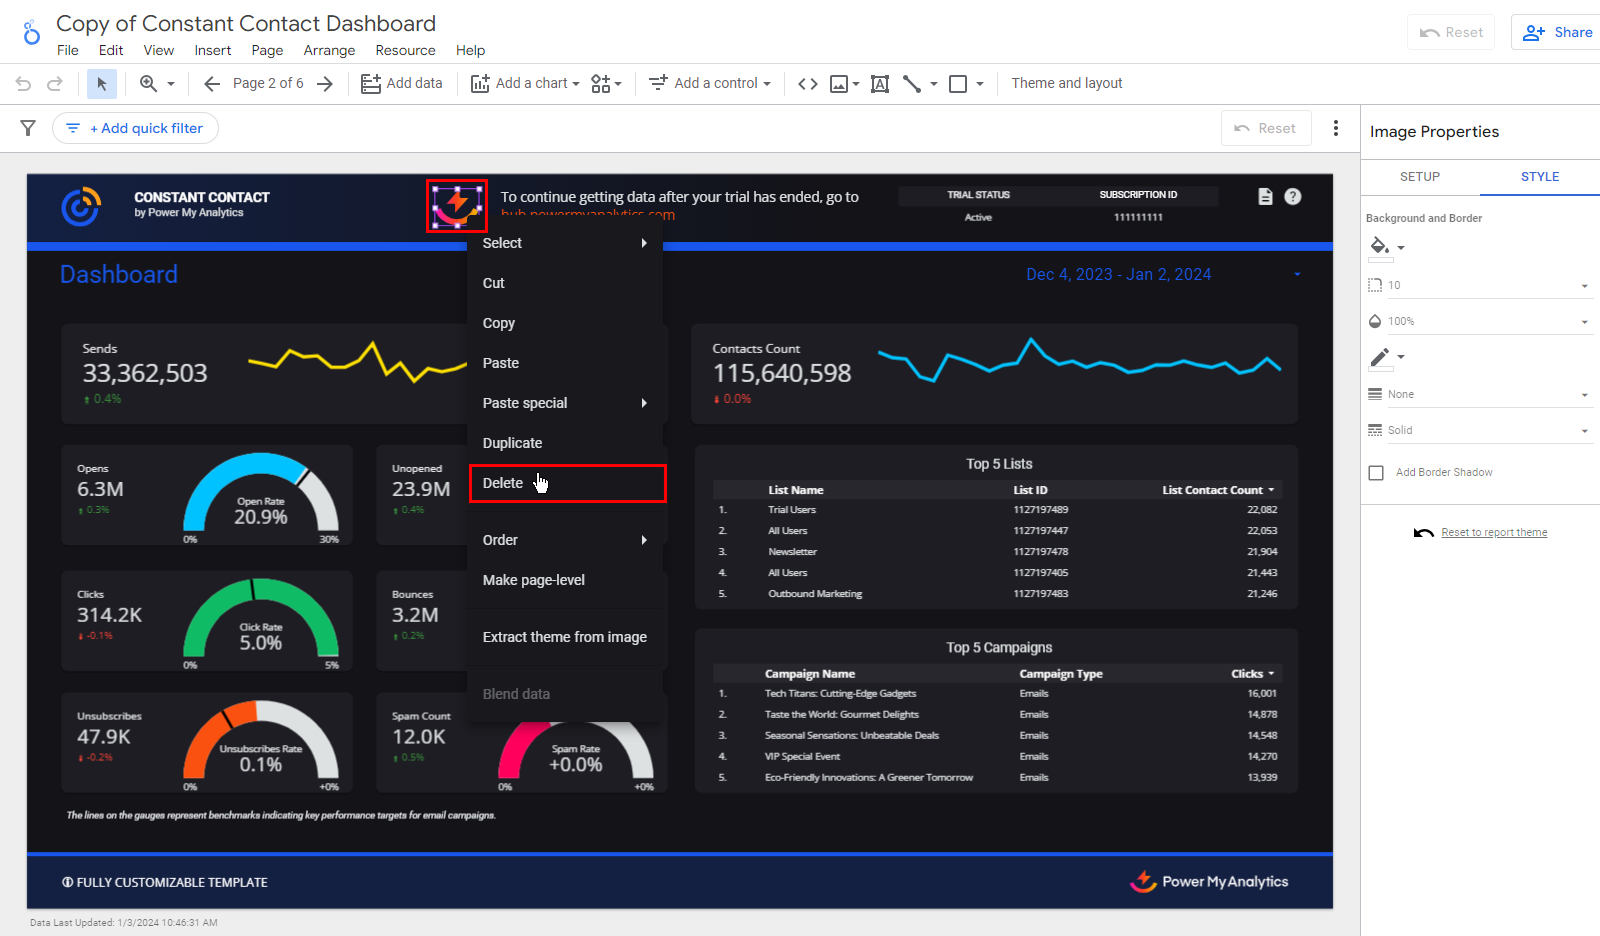Select the selection mode pointer tool
Viewport: 1600px width, 936px height.
coord(101,84)
